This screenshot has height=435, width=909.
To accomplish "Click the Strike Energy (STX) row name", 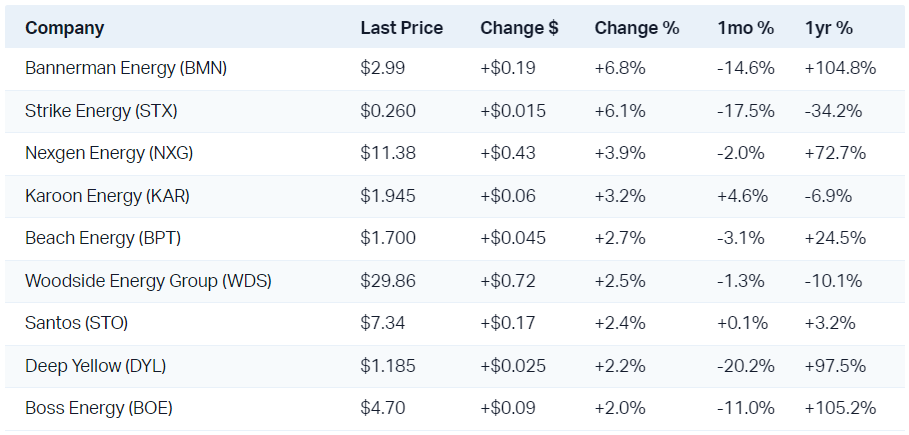I will (101, 111).
